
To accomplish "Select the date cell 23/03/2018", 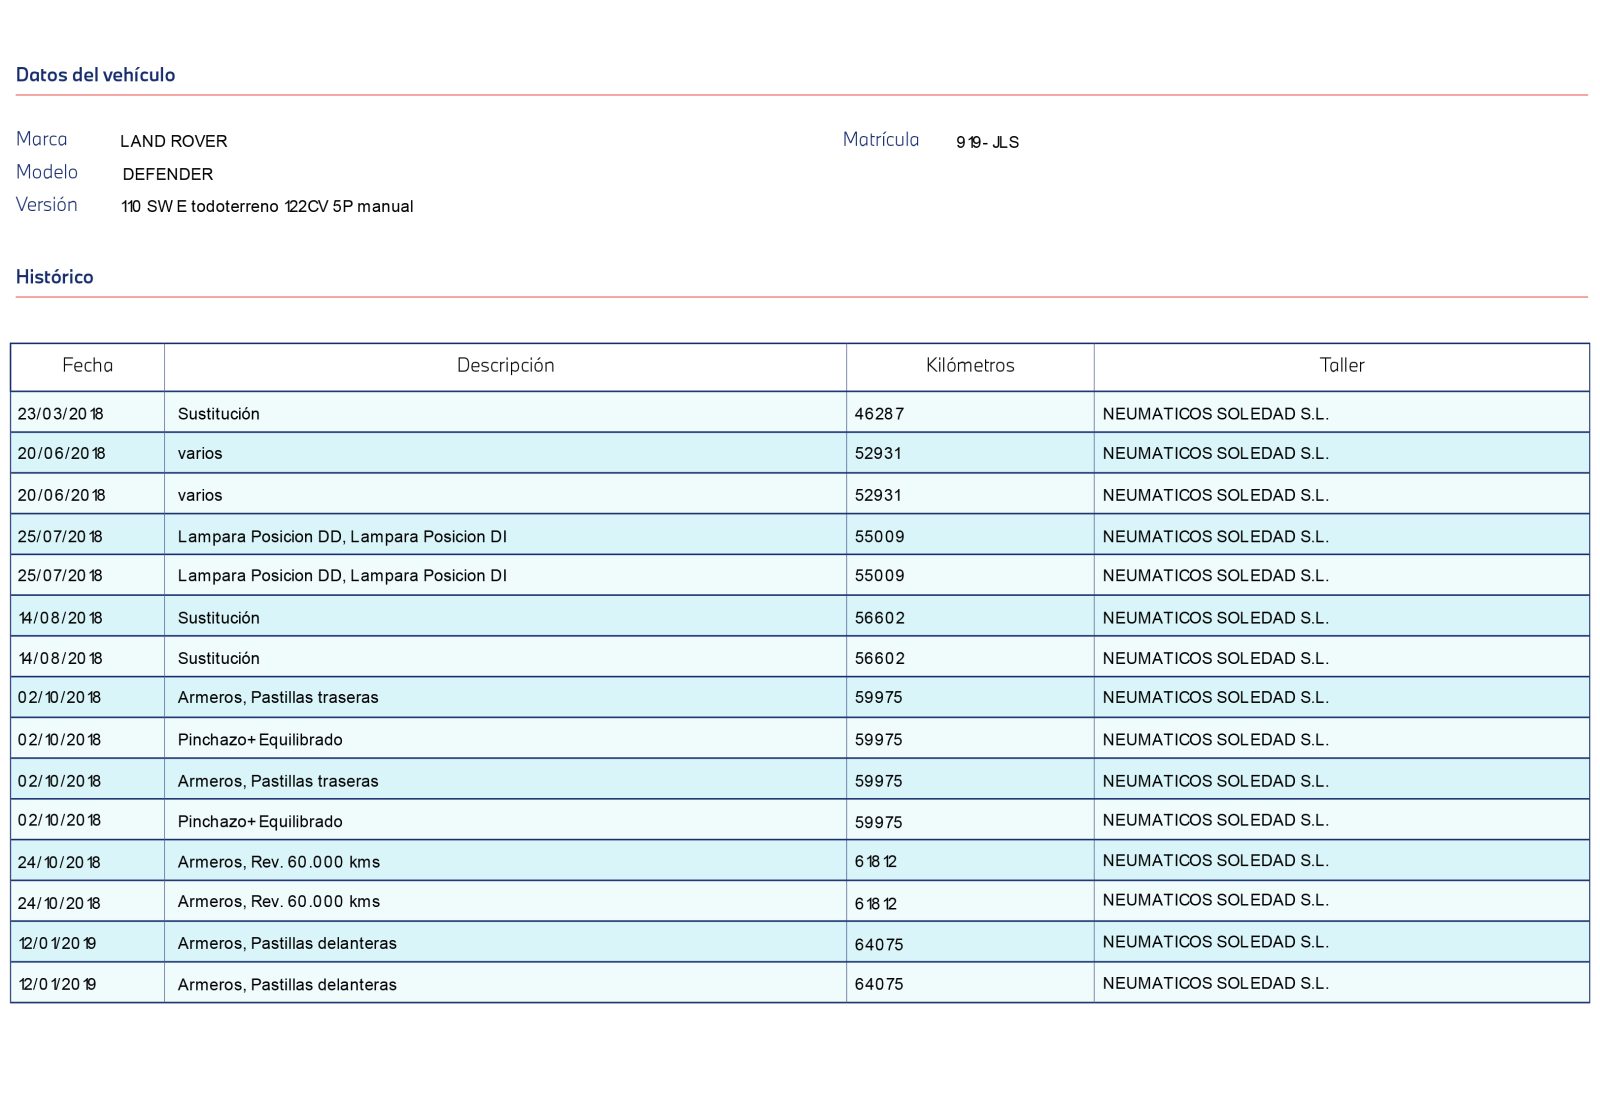I will tap(60, 414).
